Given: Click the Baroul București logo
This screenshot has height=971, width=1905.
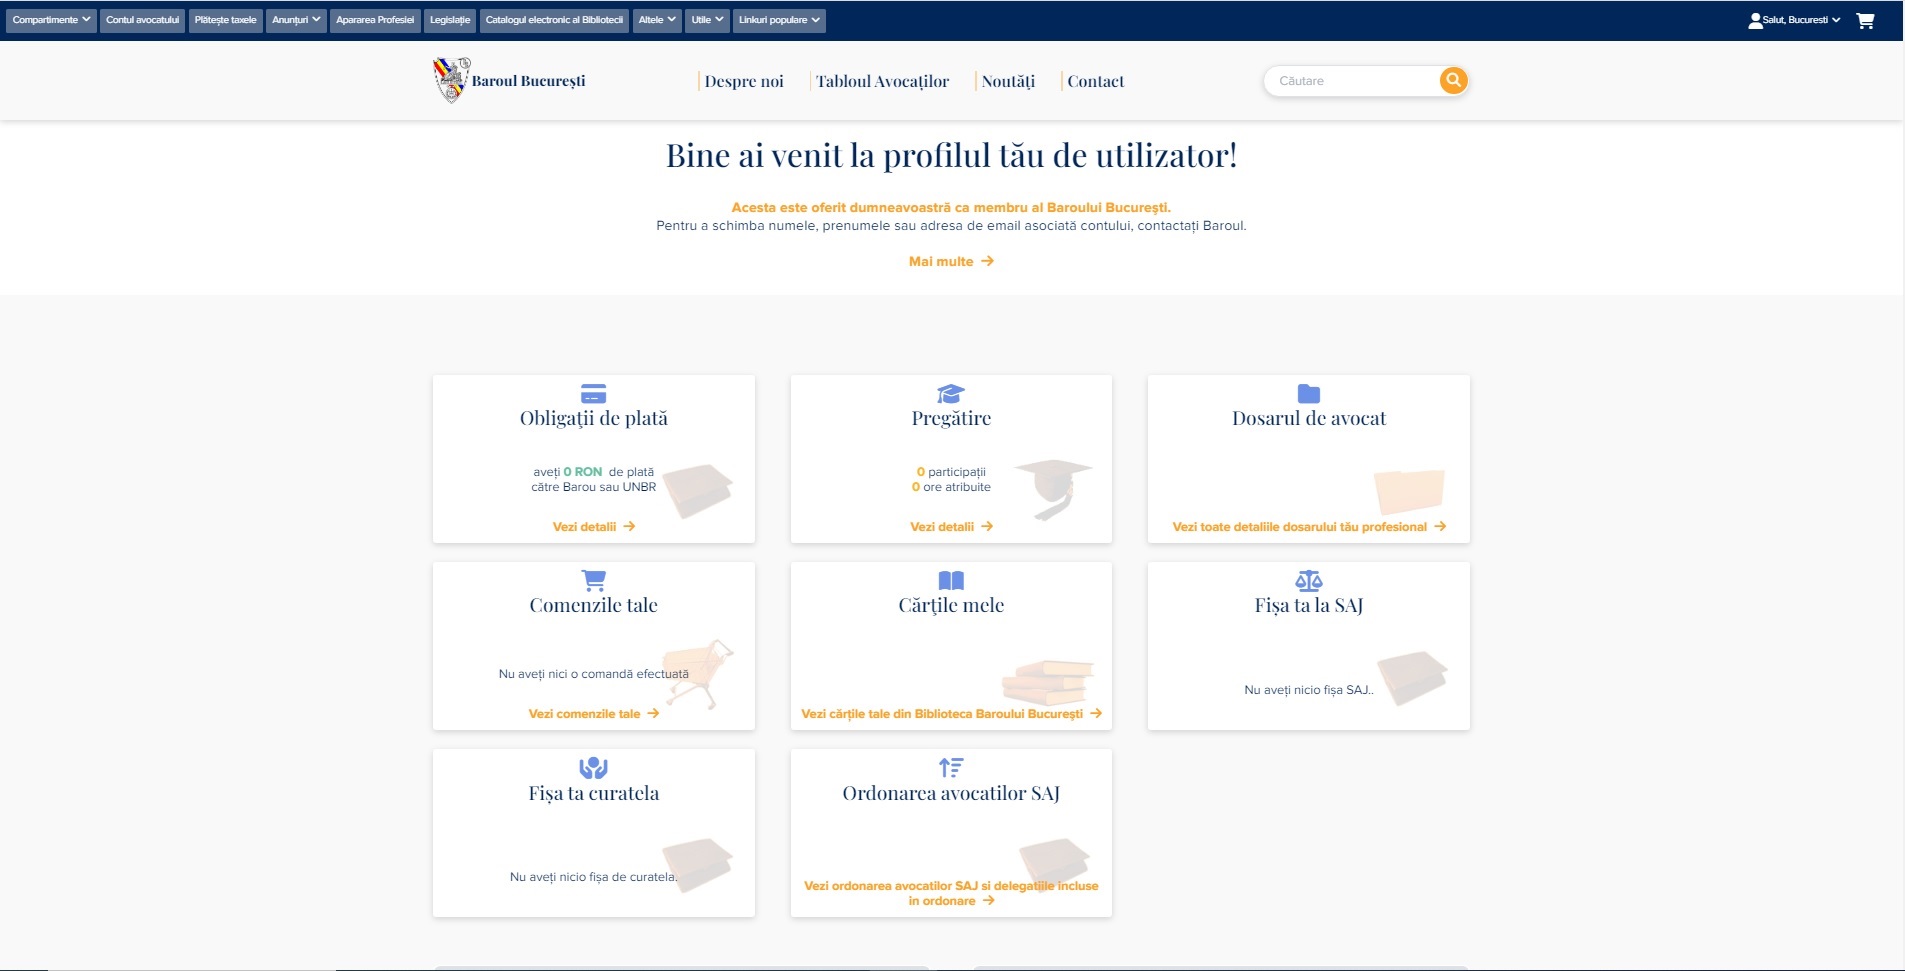Looking at the screenshot, I should pos(508,79).
